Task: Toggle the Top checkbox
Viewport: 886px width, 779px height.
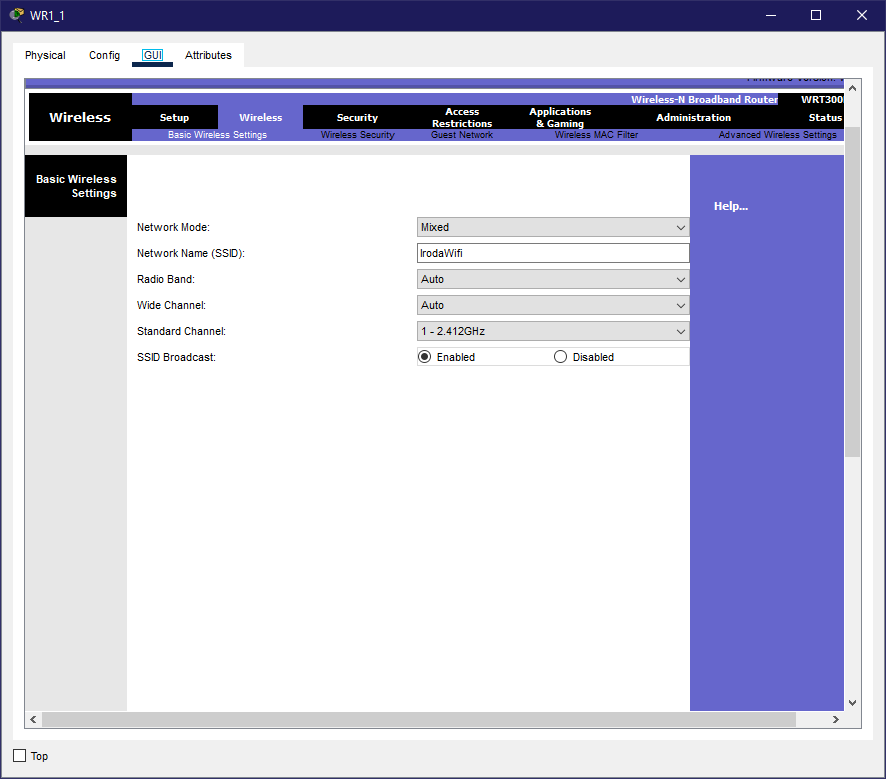Action: (20, 756)
